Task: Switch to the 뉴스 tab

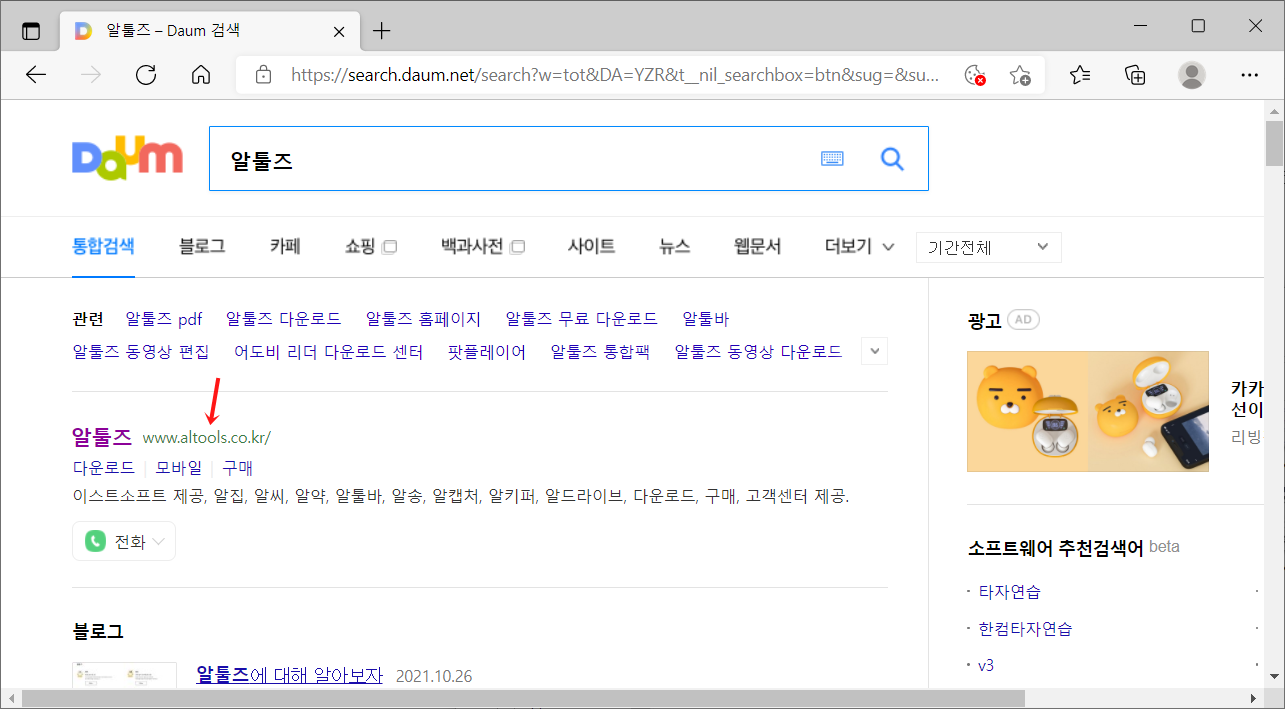Action: [674, 246]
